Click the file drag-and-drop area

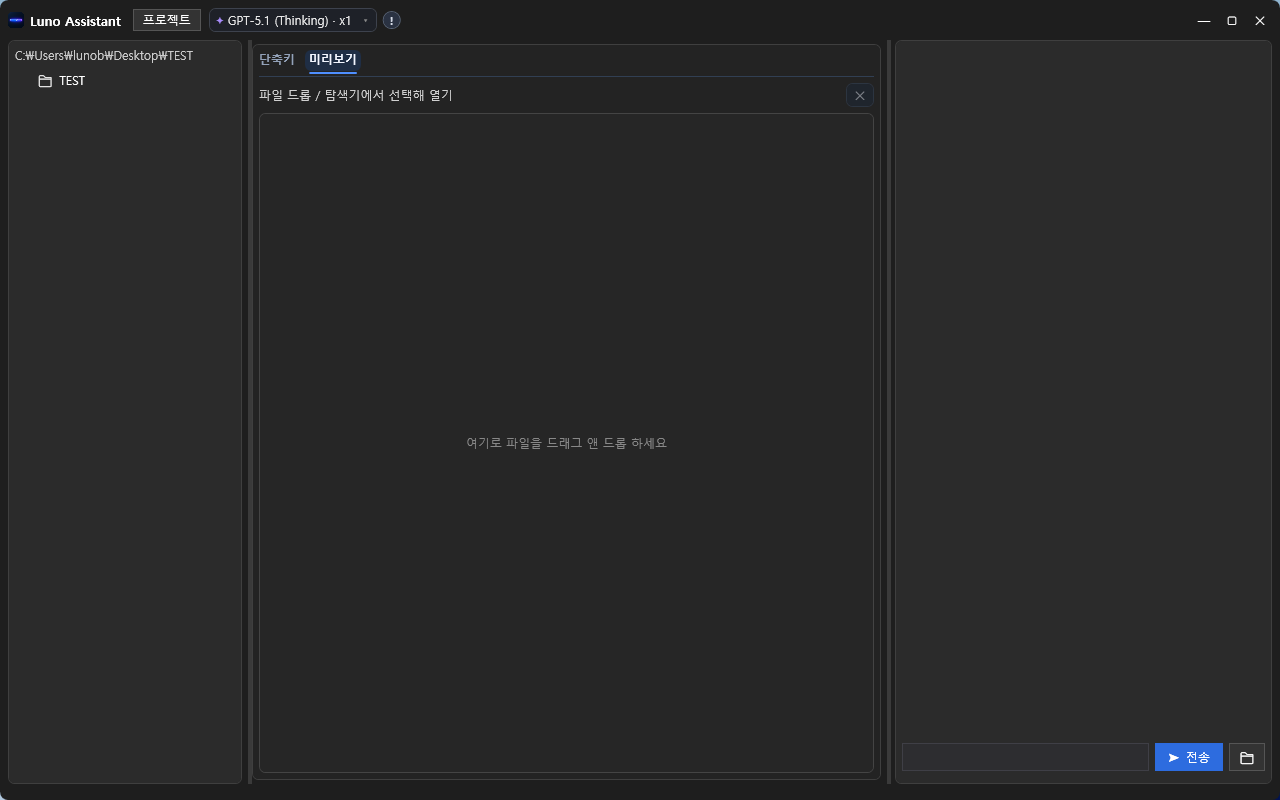(x=566, y=442)
